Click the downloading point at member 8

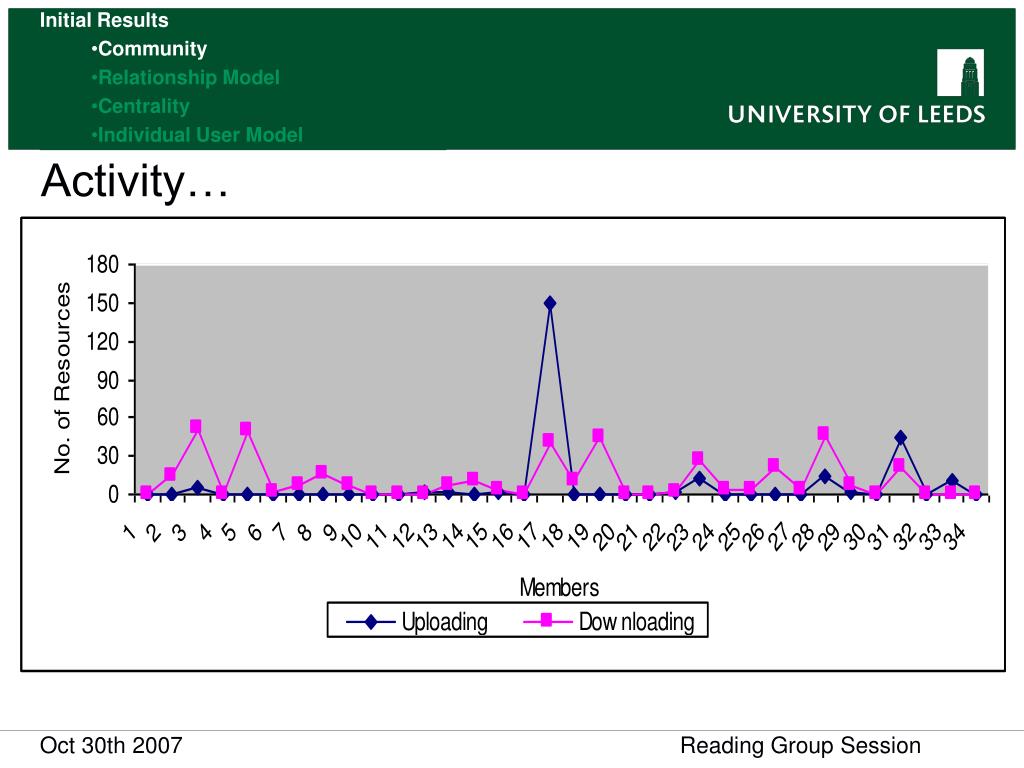pos(321,472)
